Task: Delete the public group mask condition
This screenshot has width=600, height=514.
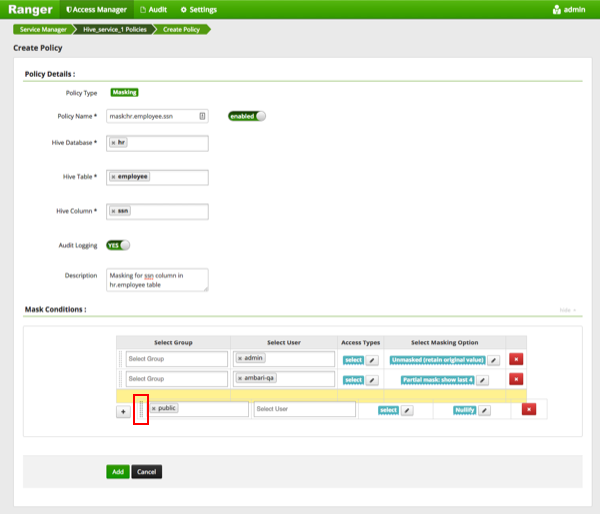Action: pos(529,409)
